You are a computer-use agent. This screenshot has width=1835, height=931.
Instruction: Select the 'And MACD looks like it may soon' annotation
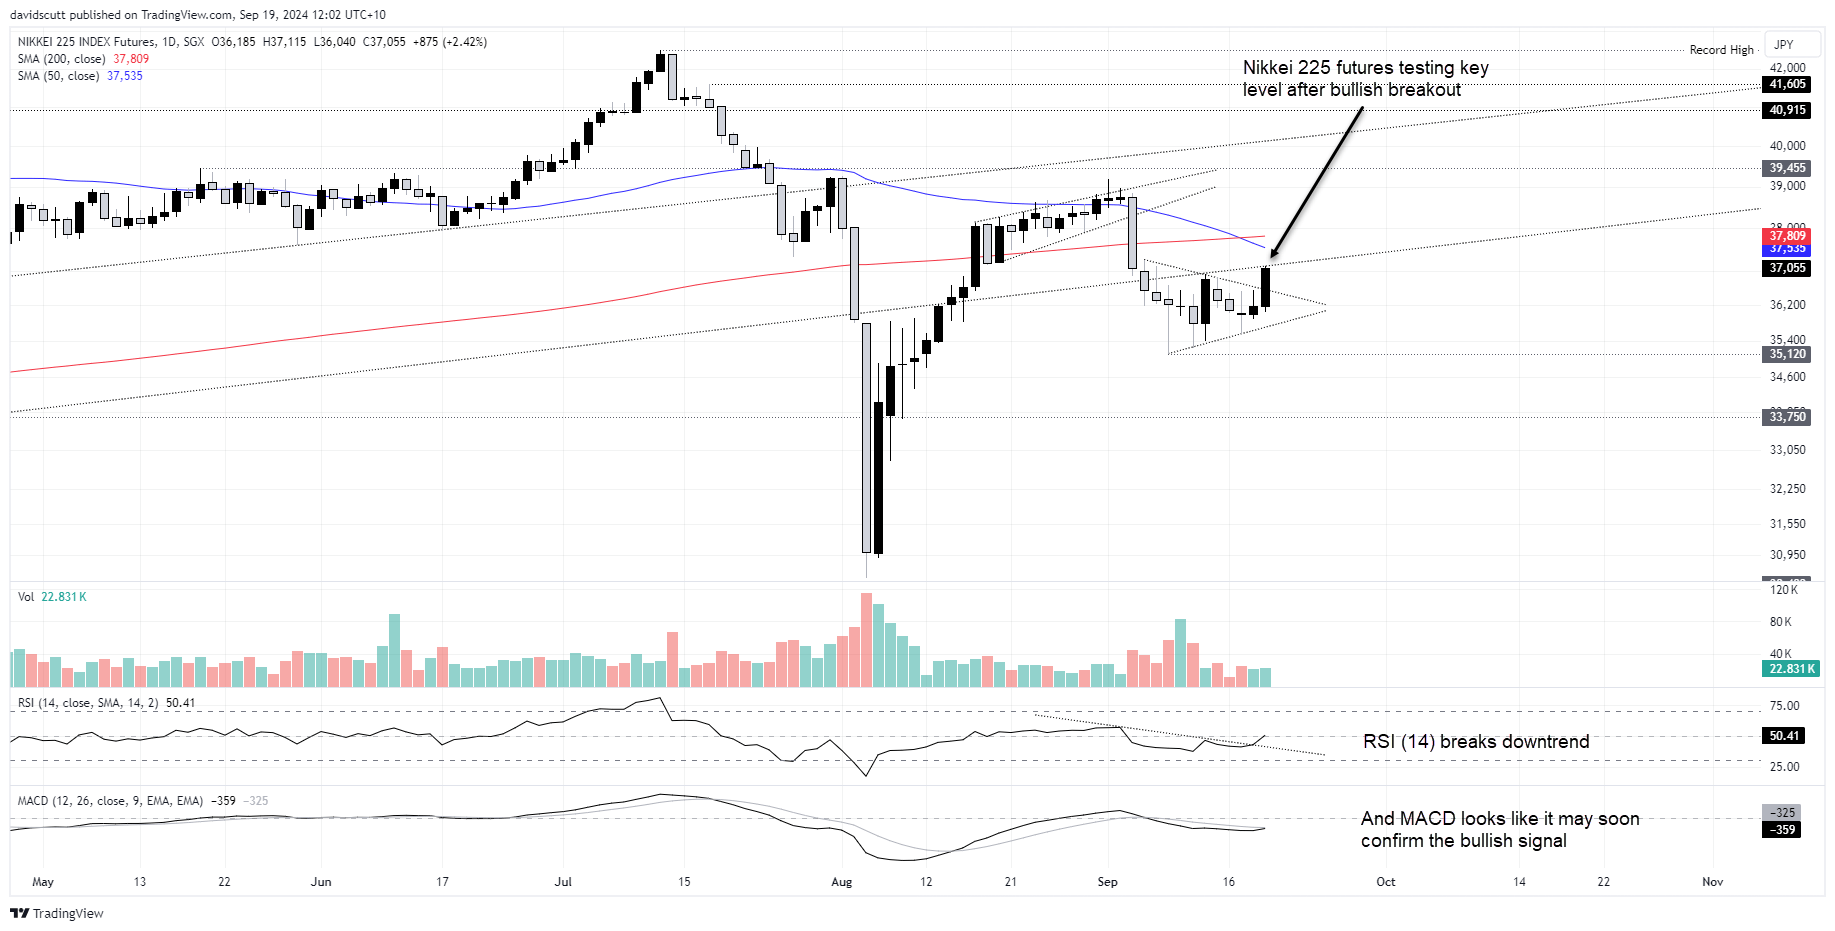[x=1500, y=830]
